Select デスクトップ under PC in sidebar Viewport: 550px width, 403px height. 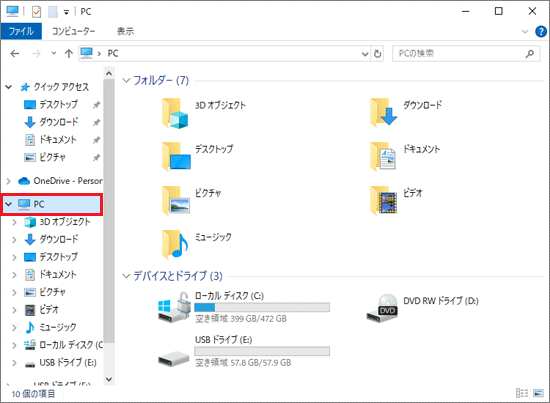point(51,257)
